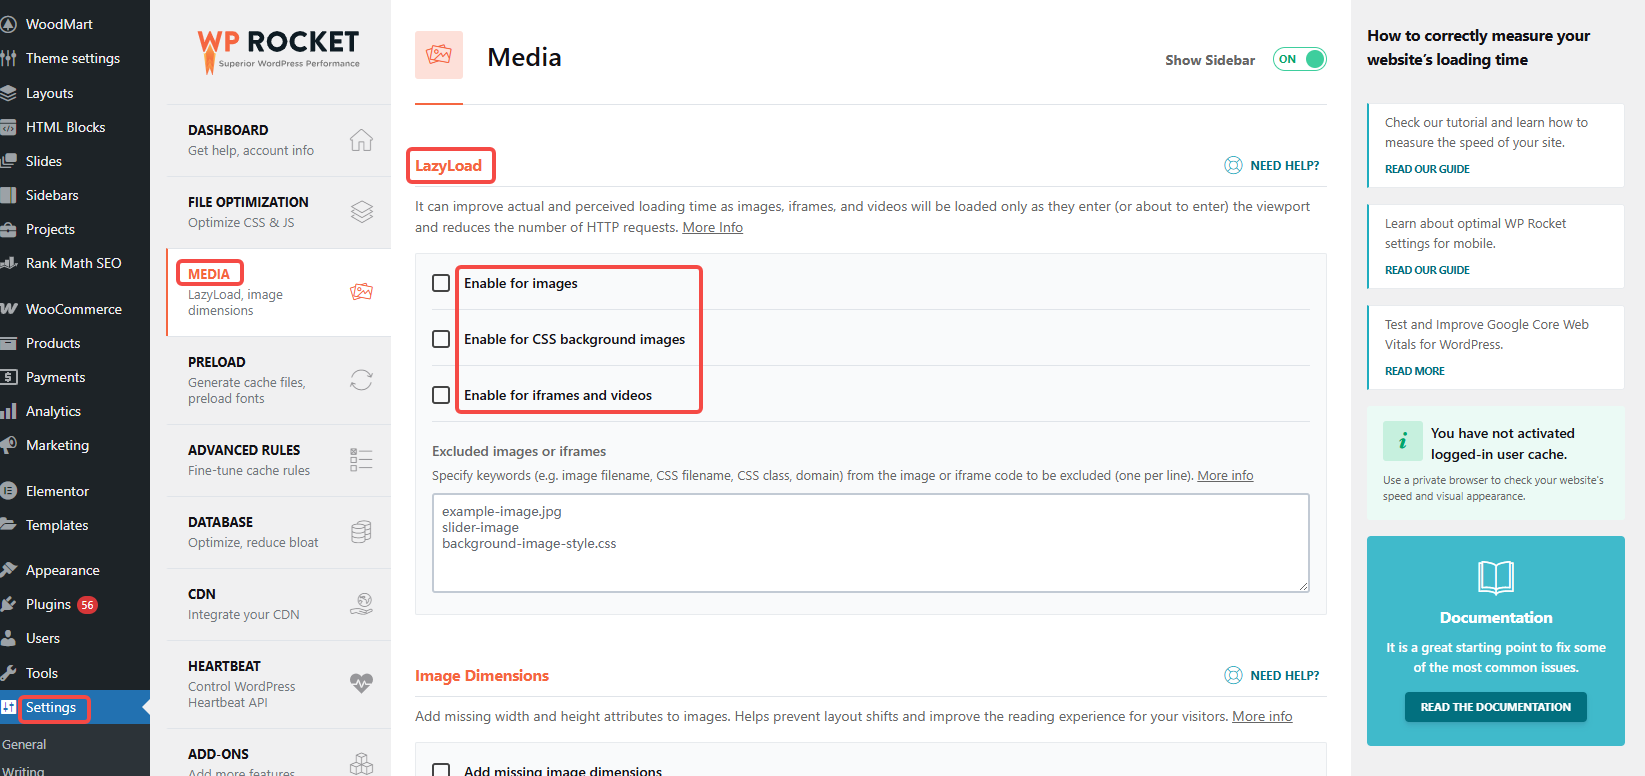Check Enable for CSS background images
The image size is (1645, 776).
tap(441, 339)
